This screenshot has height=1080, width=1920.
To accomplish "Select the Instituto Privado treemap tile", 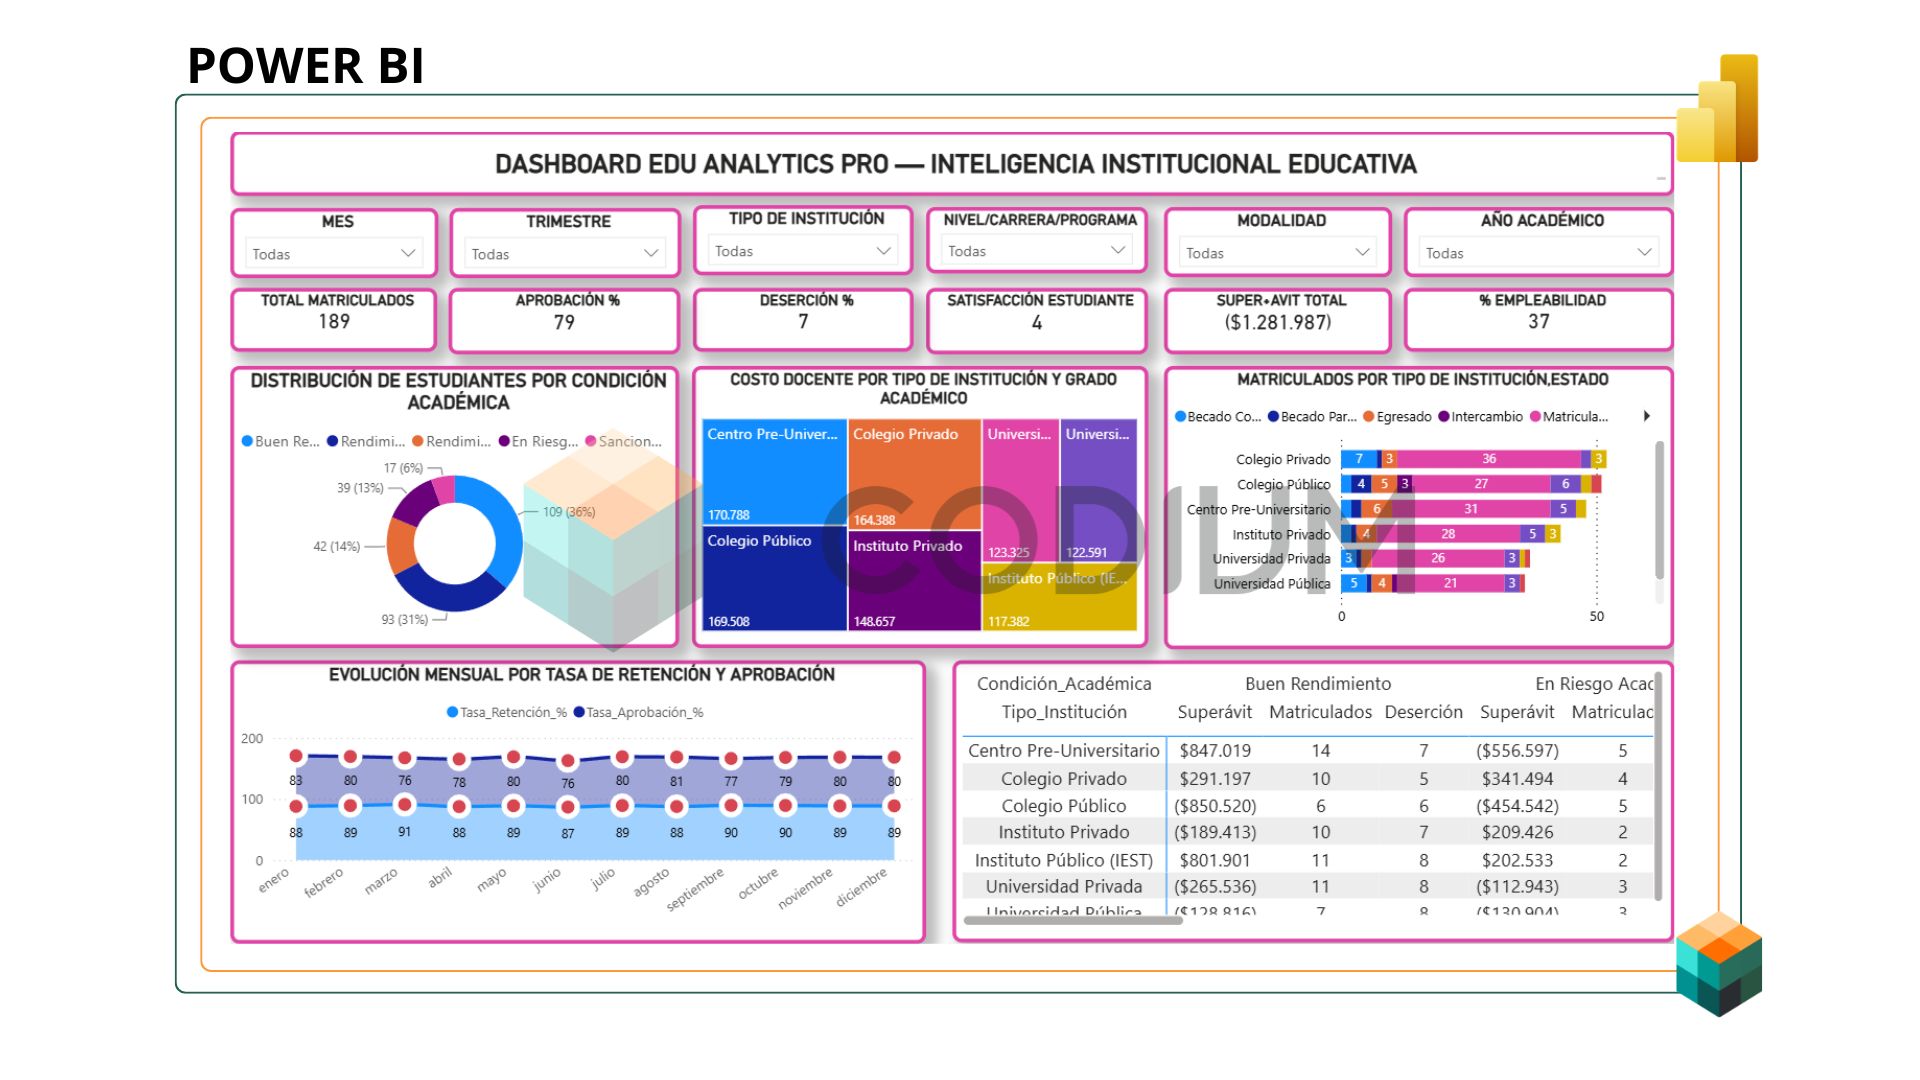I will [x=914, y=582].
